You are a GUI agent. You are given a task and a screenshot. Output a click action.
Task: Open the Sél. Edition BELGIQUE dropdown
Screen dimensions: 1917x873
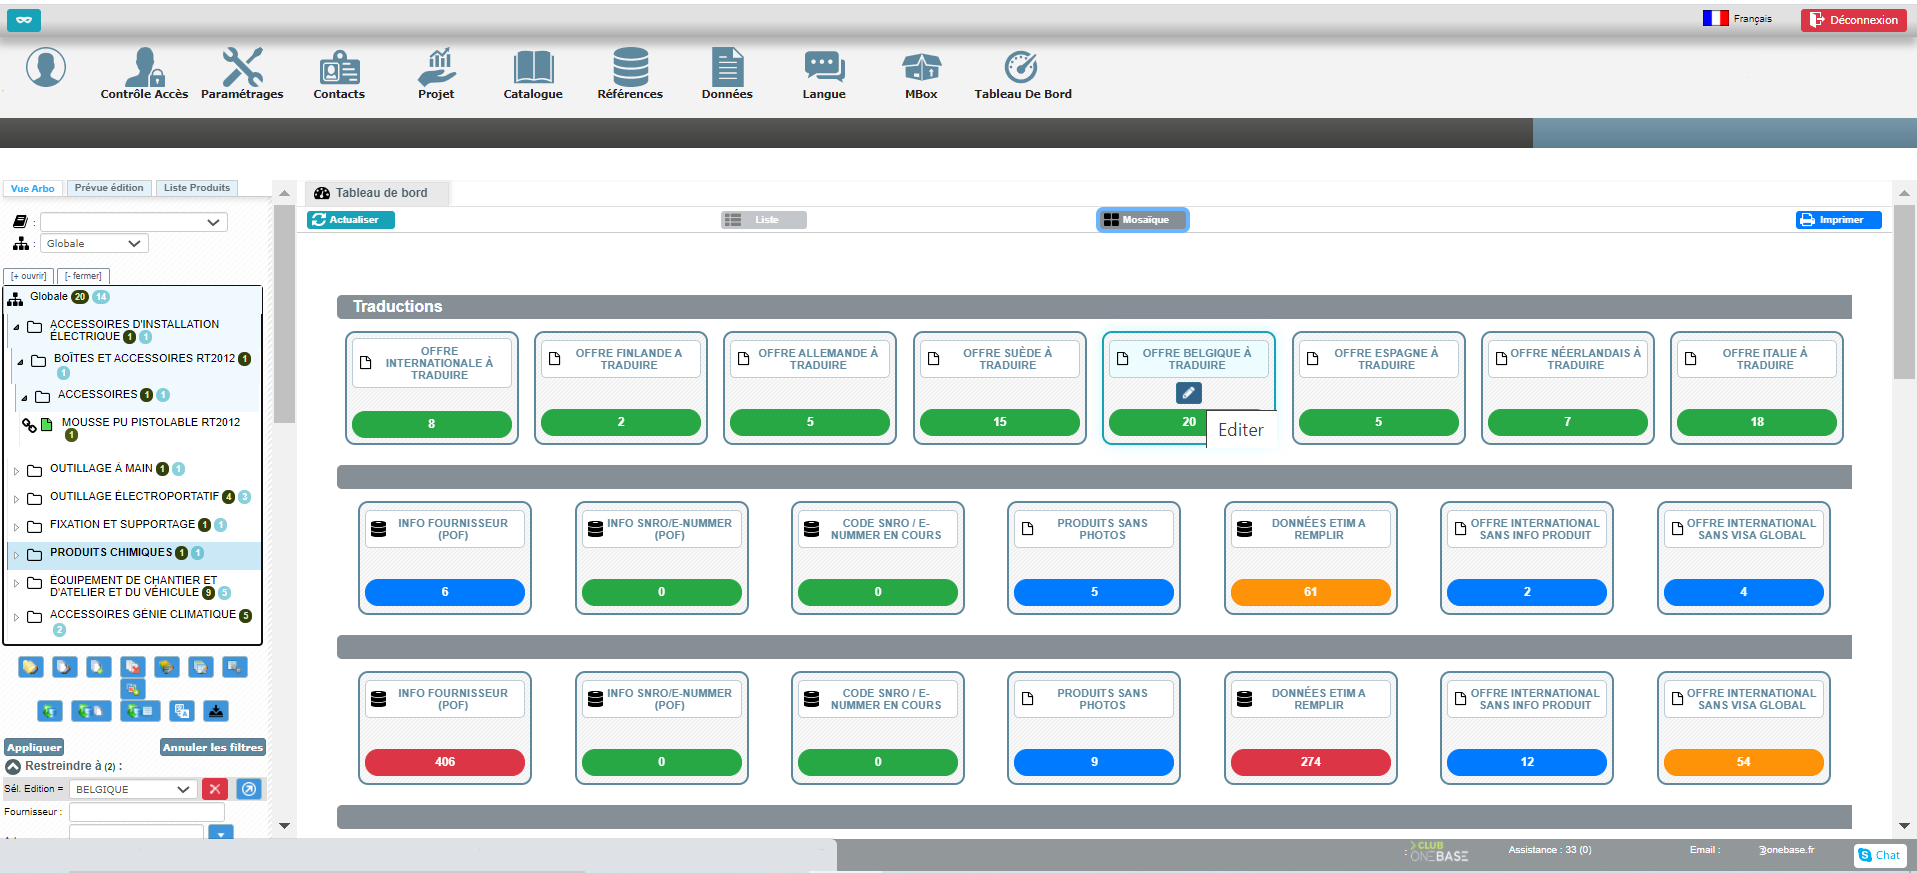pyautogui.click(x=132, y=789)
